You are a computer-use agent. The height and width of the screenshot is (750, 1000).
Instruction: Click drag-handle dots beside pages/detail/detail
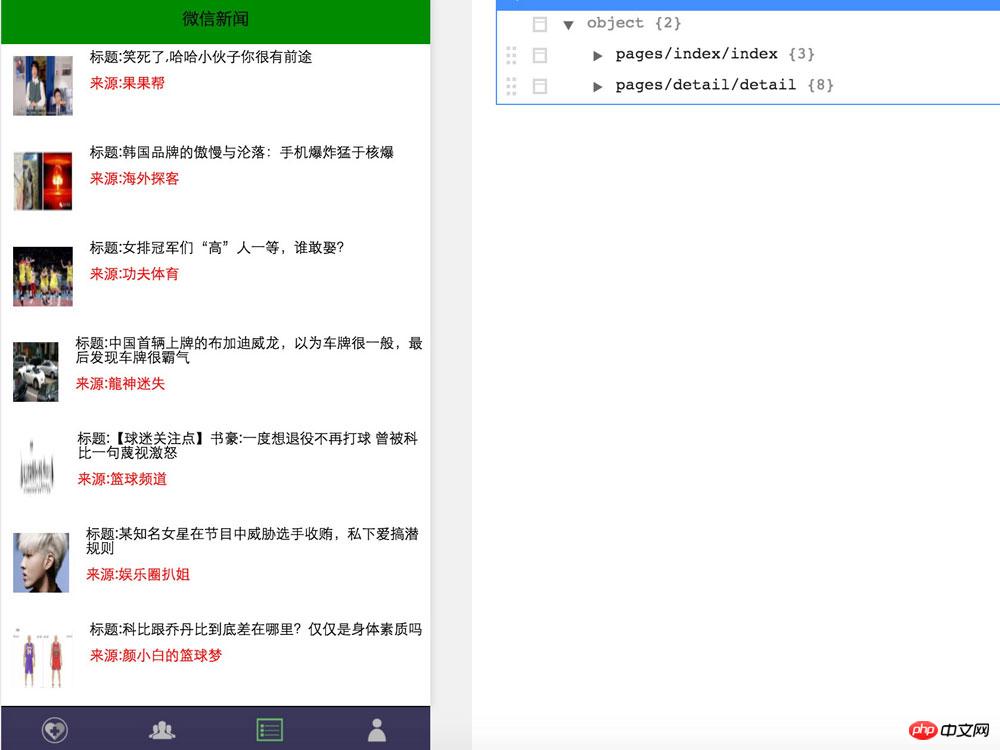tap(511, 85)
